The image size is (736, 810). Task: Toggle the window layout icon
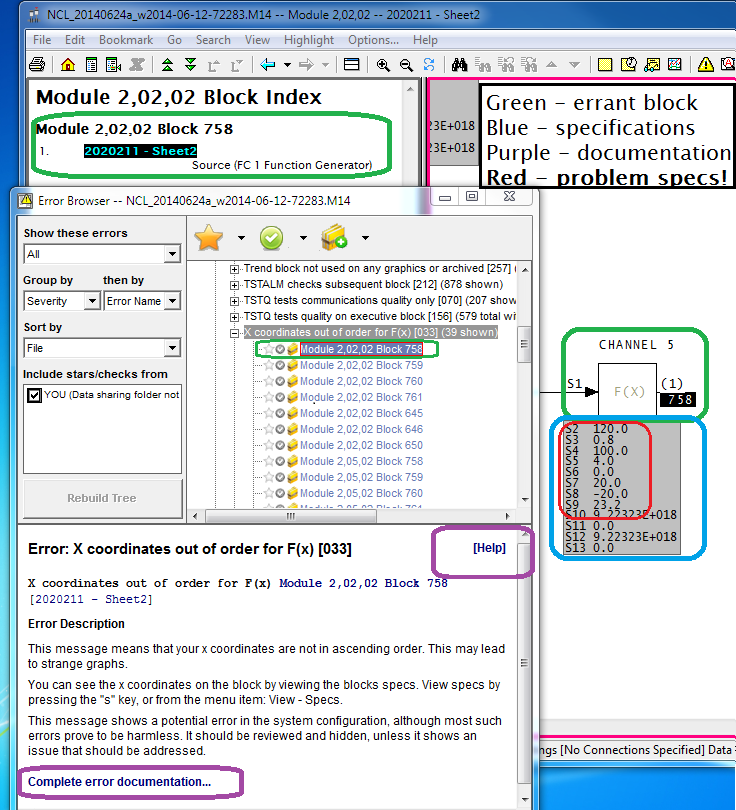point(351,65)
